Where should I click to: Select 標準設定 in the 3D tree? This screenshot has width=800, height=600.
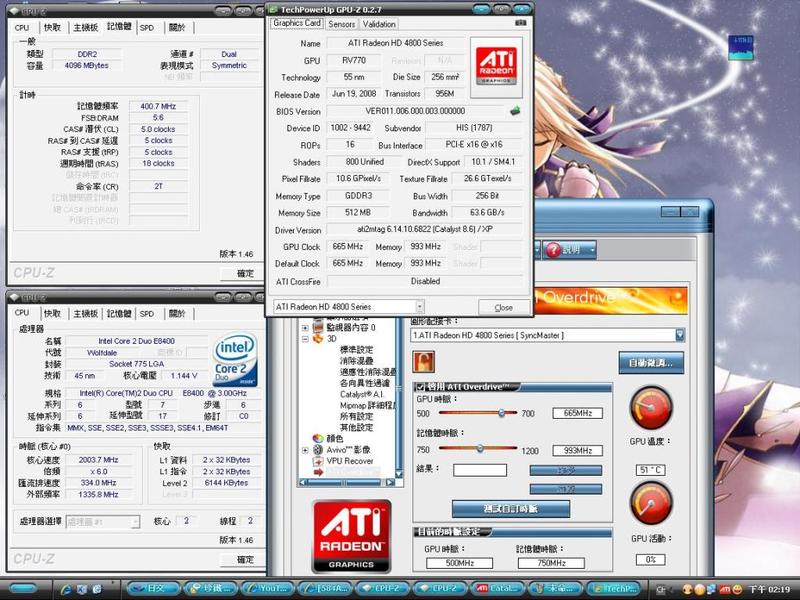click(x=356, y=349)
